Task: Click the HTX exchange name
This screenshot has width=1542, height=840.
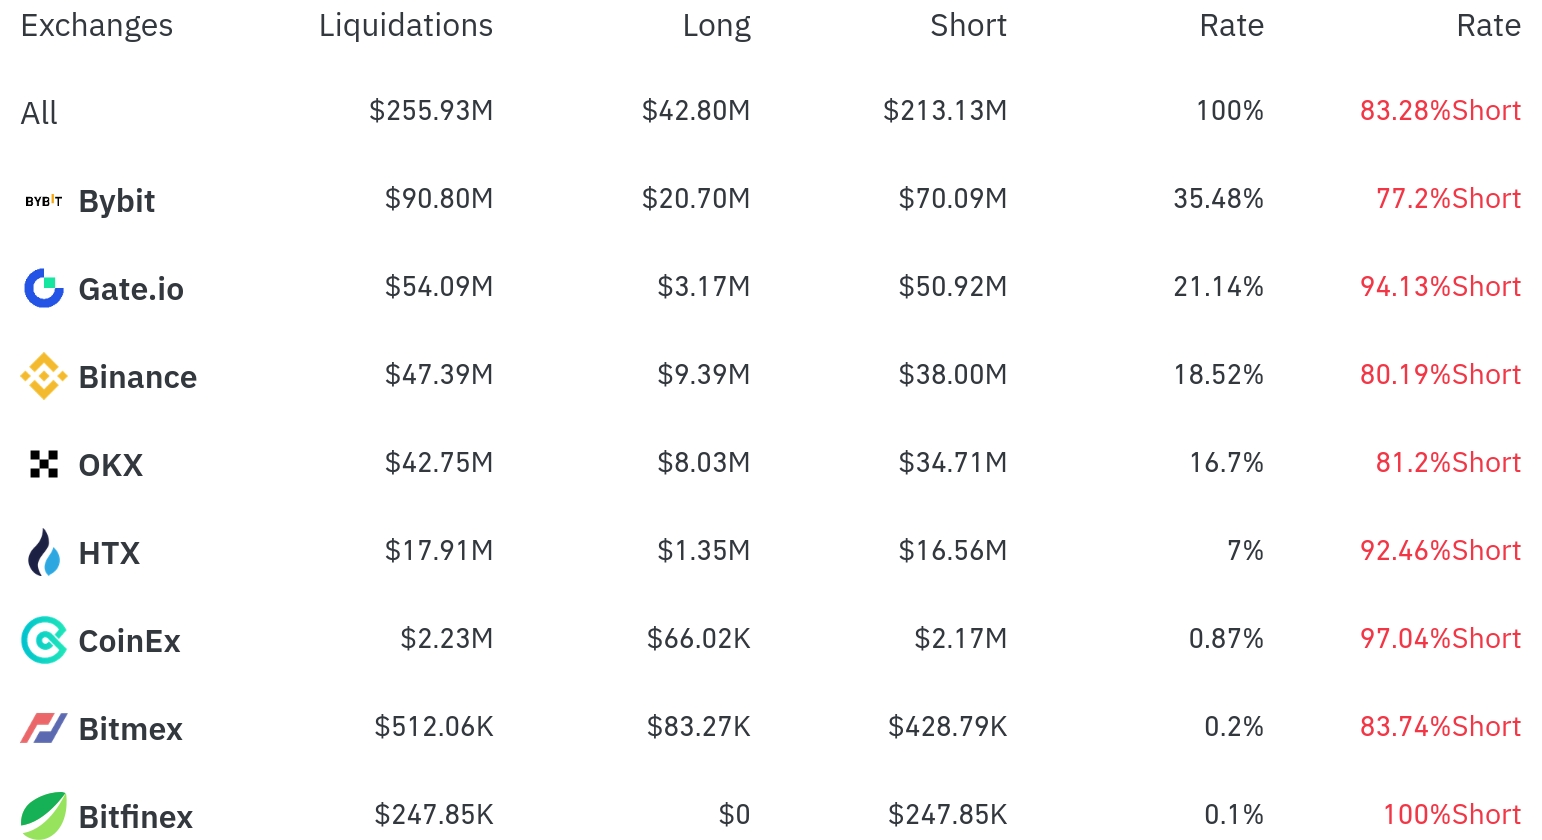Action: pos(109,553)
